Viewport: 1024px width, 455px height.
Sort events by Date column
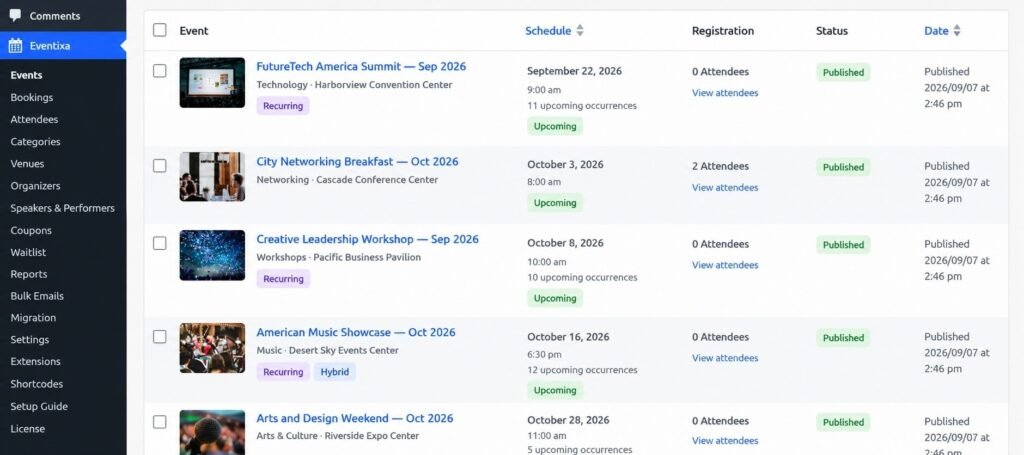click(x=936, y=31)
